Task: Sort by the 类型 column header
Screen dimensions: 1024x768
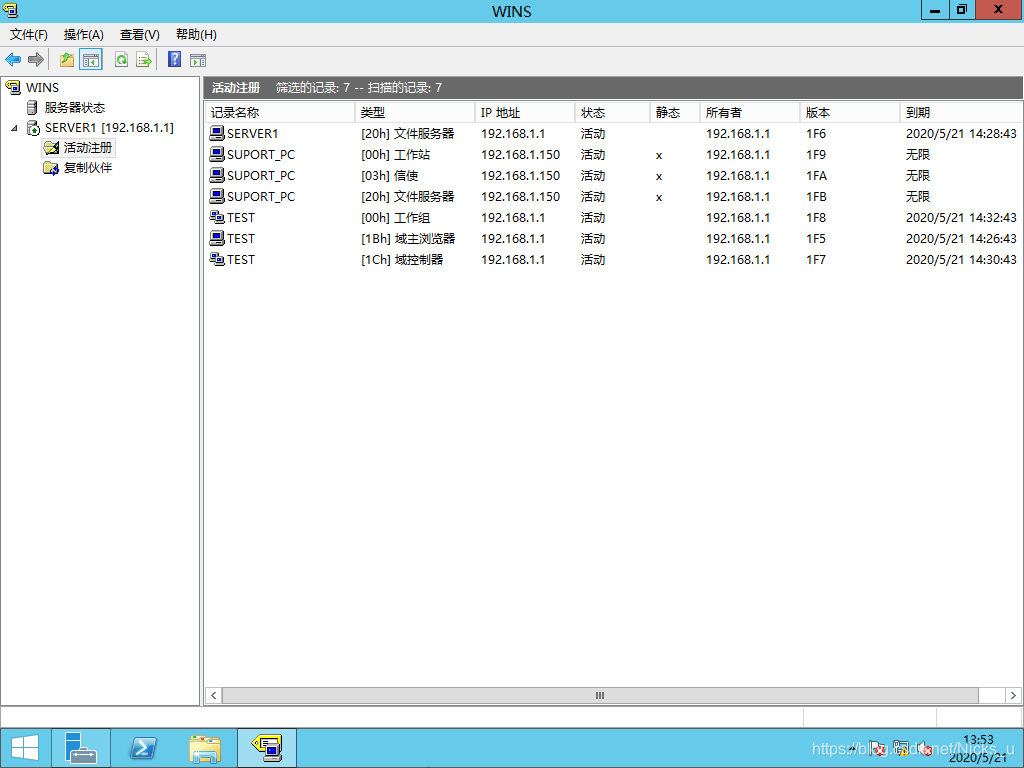Action: coord(415,112)
